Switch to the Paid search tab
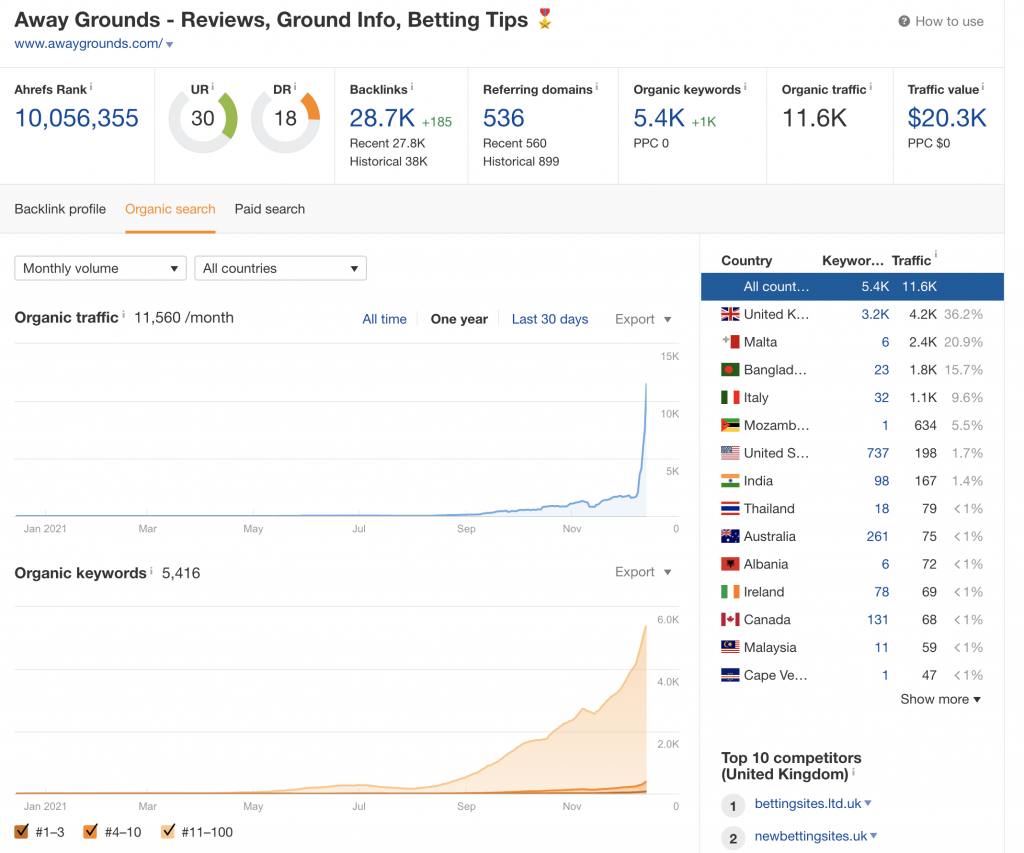The image size is (1024, 853). tap(270, 209)
